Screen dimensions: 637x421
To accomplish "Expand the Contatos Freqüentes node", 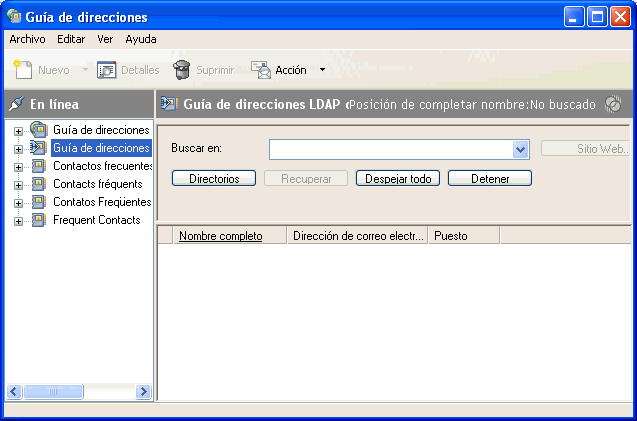I will coord(18,203).
